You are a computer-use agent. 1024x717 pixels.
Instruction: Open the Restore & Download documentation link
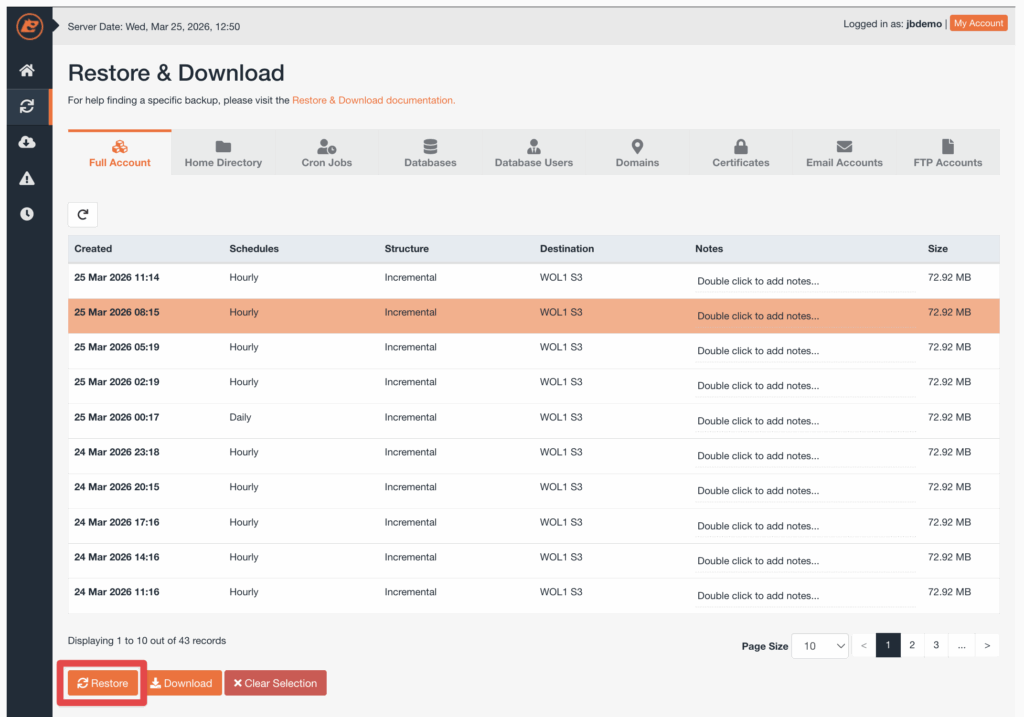[373, 100]
